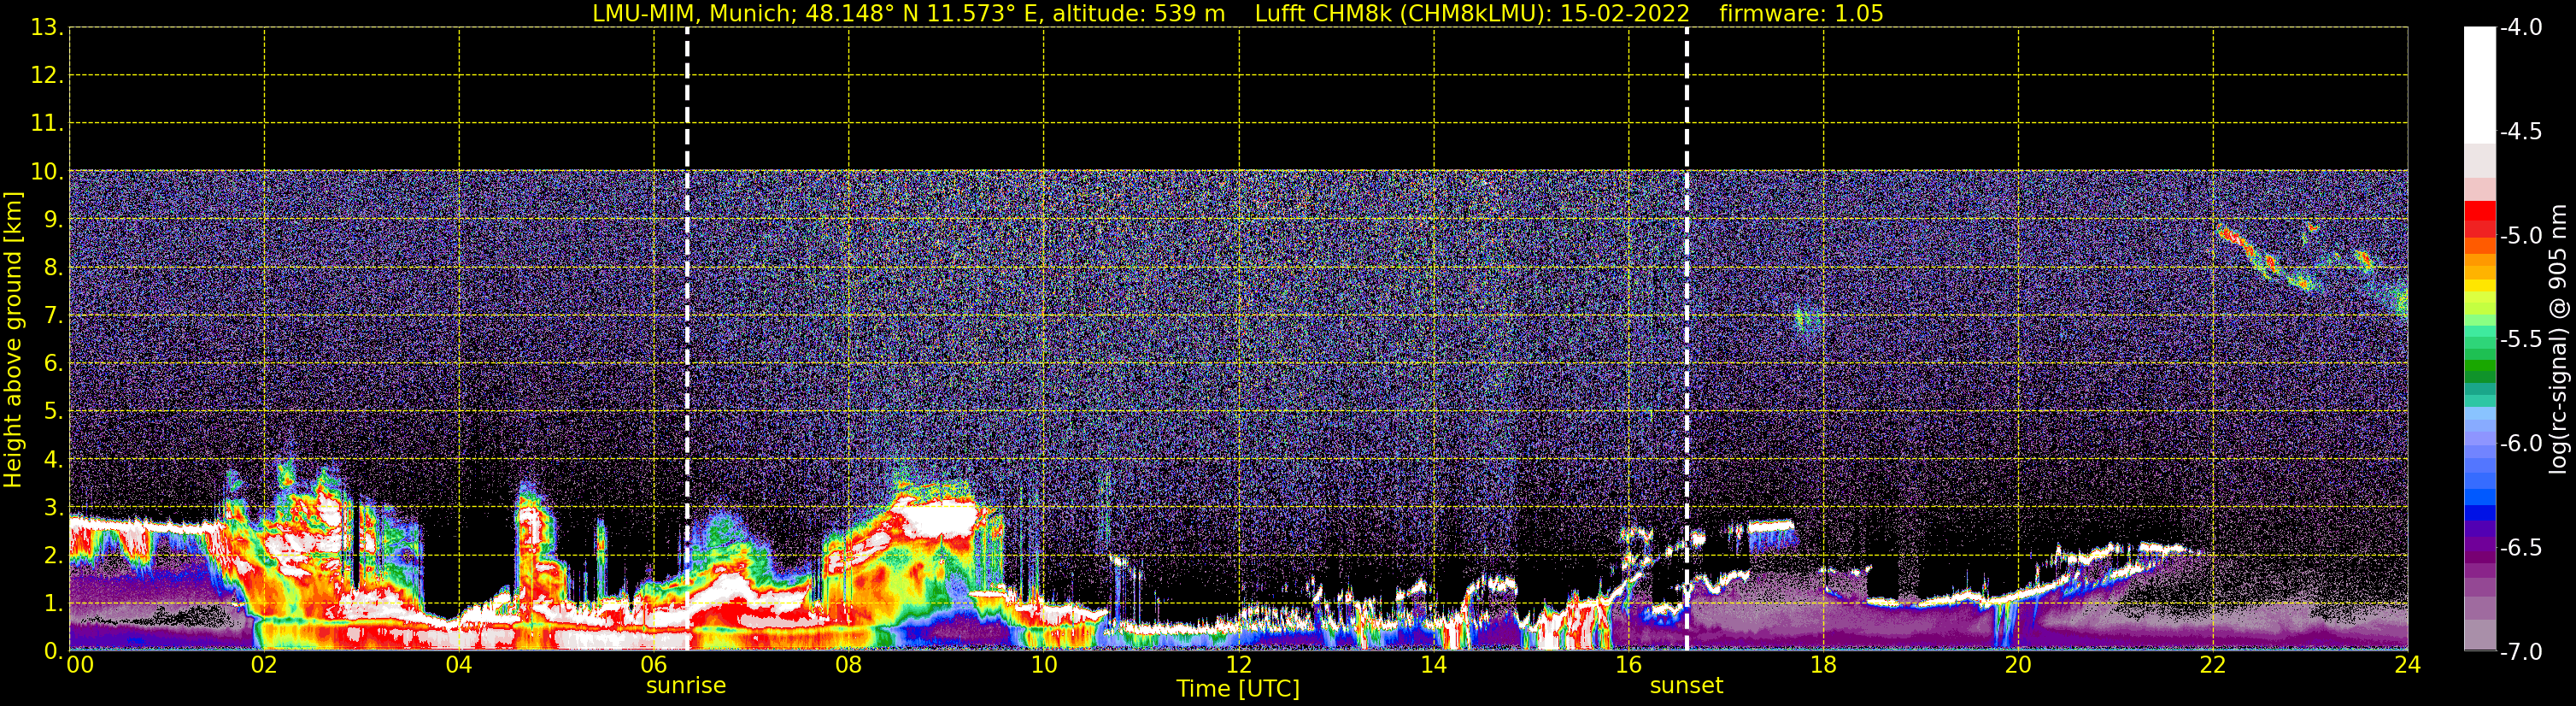Pick the bright red segment of the colorbar
This screenshot has width=2576, height=706.
(x=2480, y=211)
